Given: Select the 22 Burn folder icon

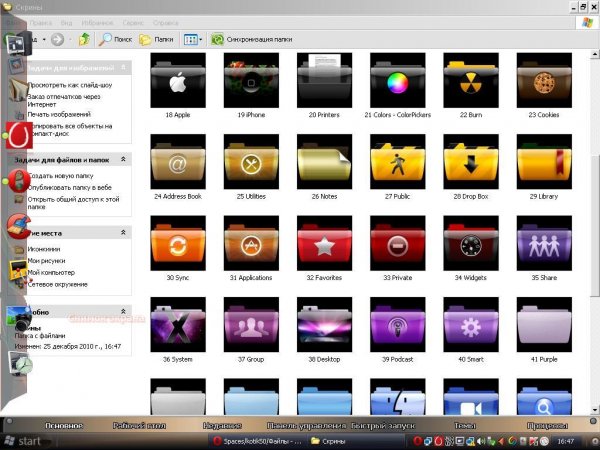Looking at the screenshot, I should click(x=471, y=80).
